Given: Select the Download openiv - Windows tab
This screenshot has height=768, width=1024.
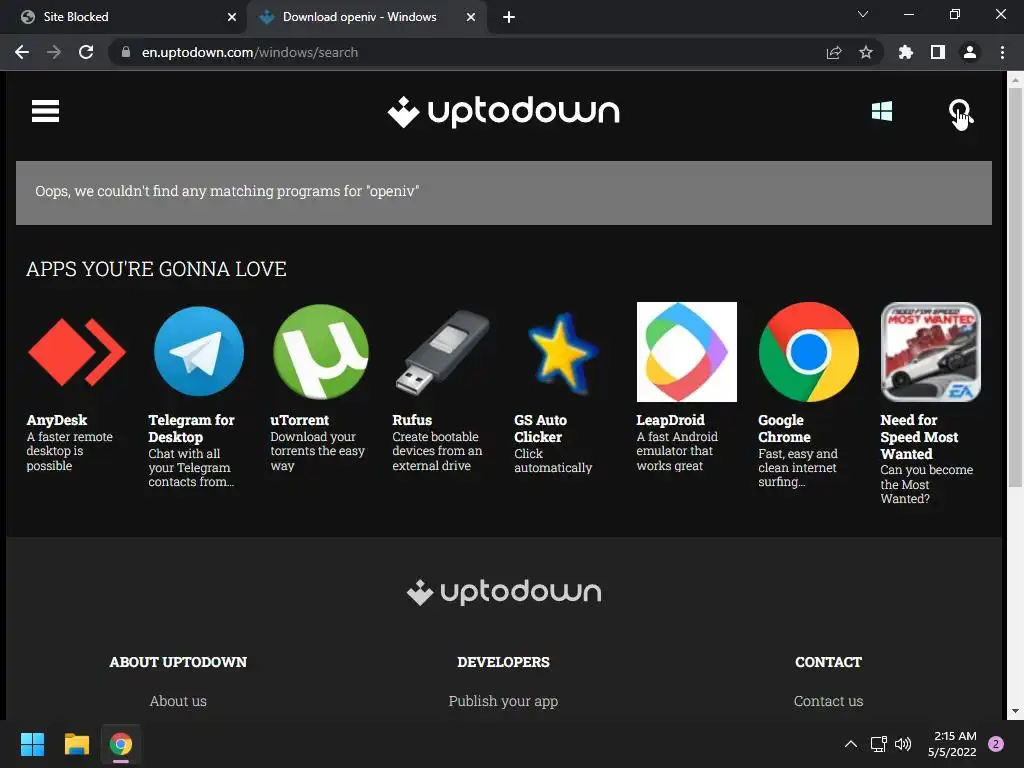Looking at the screenshot, I should tap(367, 17).
